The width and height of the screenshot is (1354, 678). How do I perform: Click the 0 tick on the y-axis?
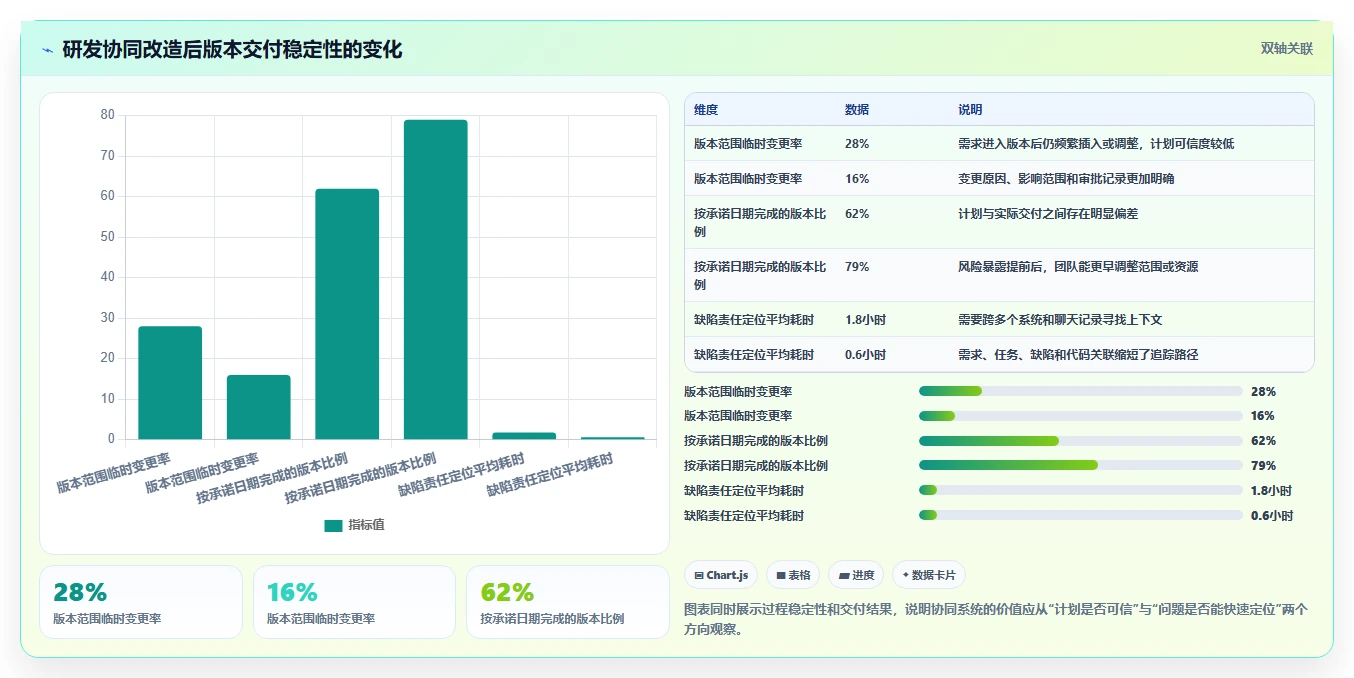click(x=112, y=439)
